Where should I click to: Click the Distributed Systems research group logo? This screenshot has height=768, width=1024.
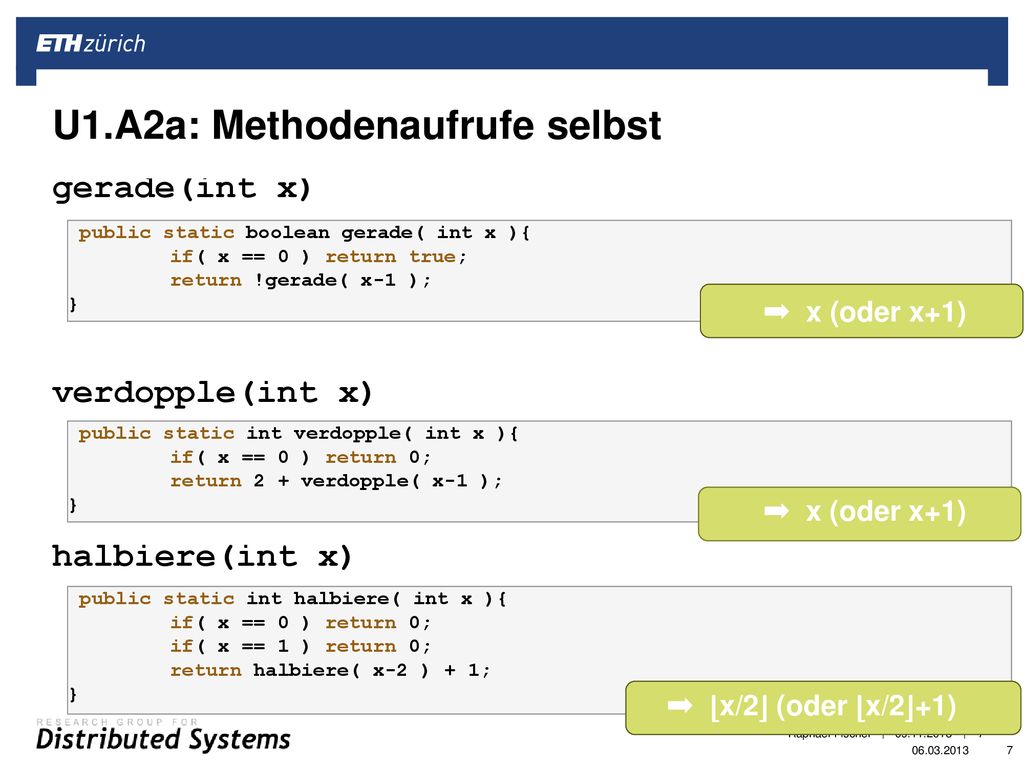163,735
